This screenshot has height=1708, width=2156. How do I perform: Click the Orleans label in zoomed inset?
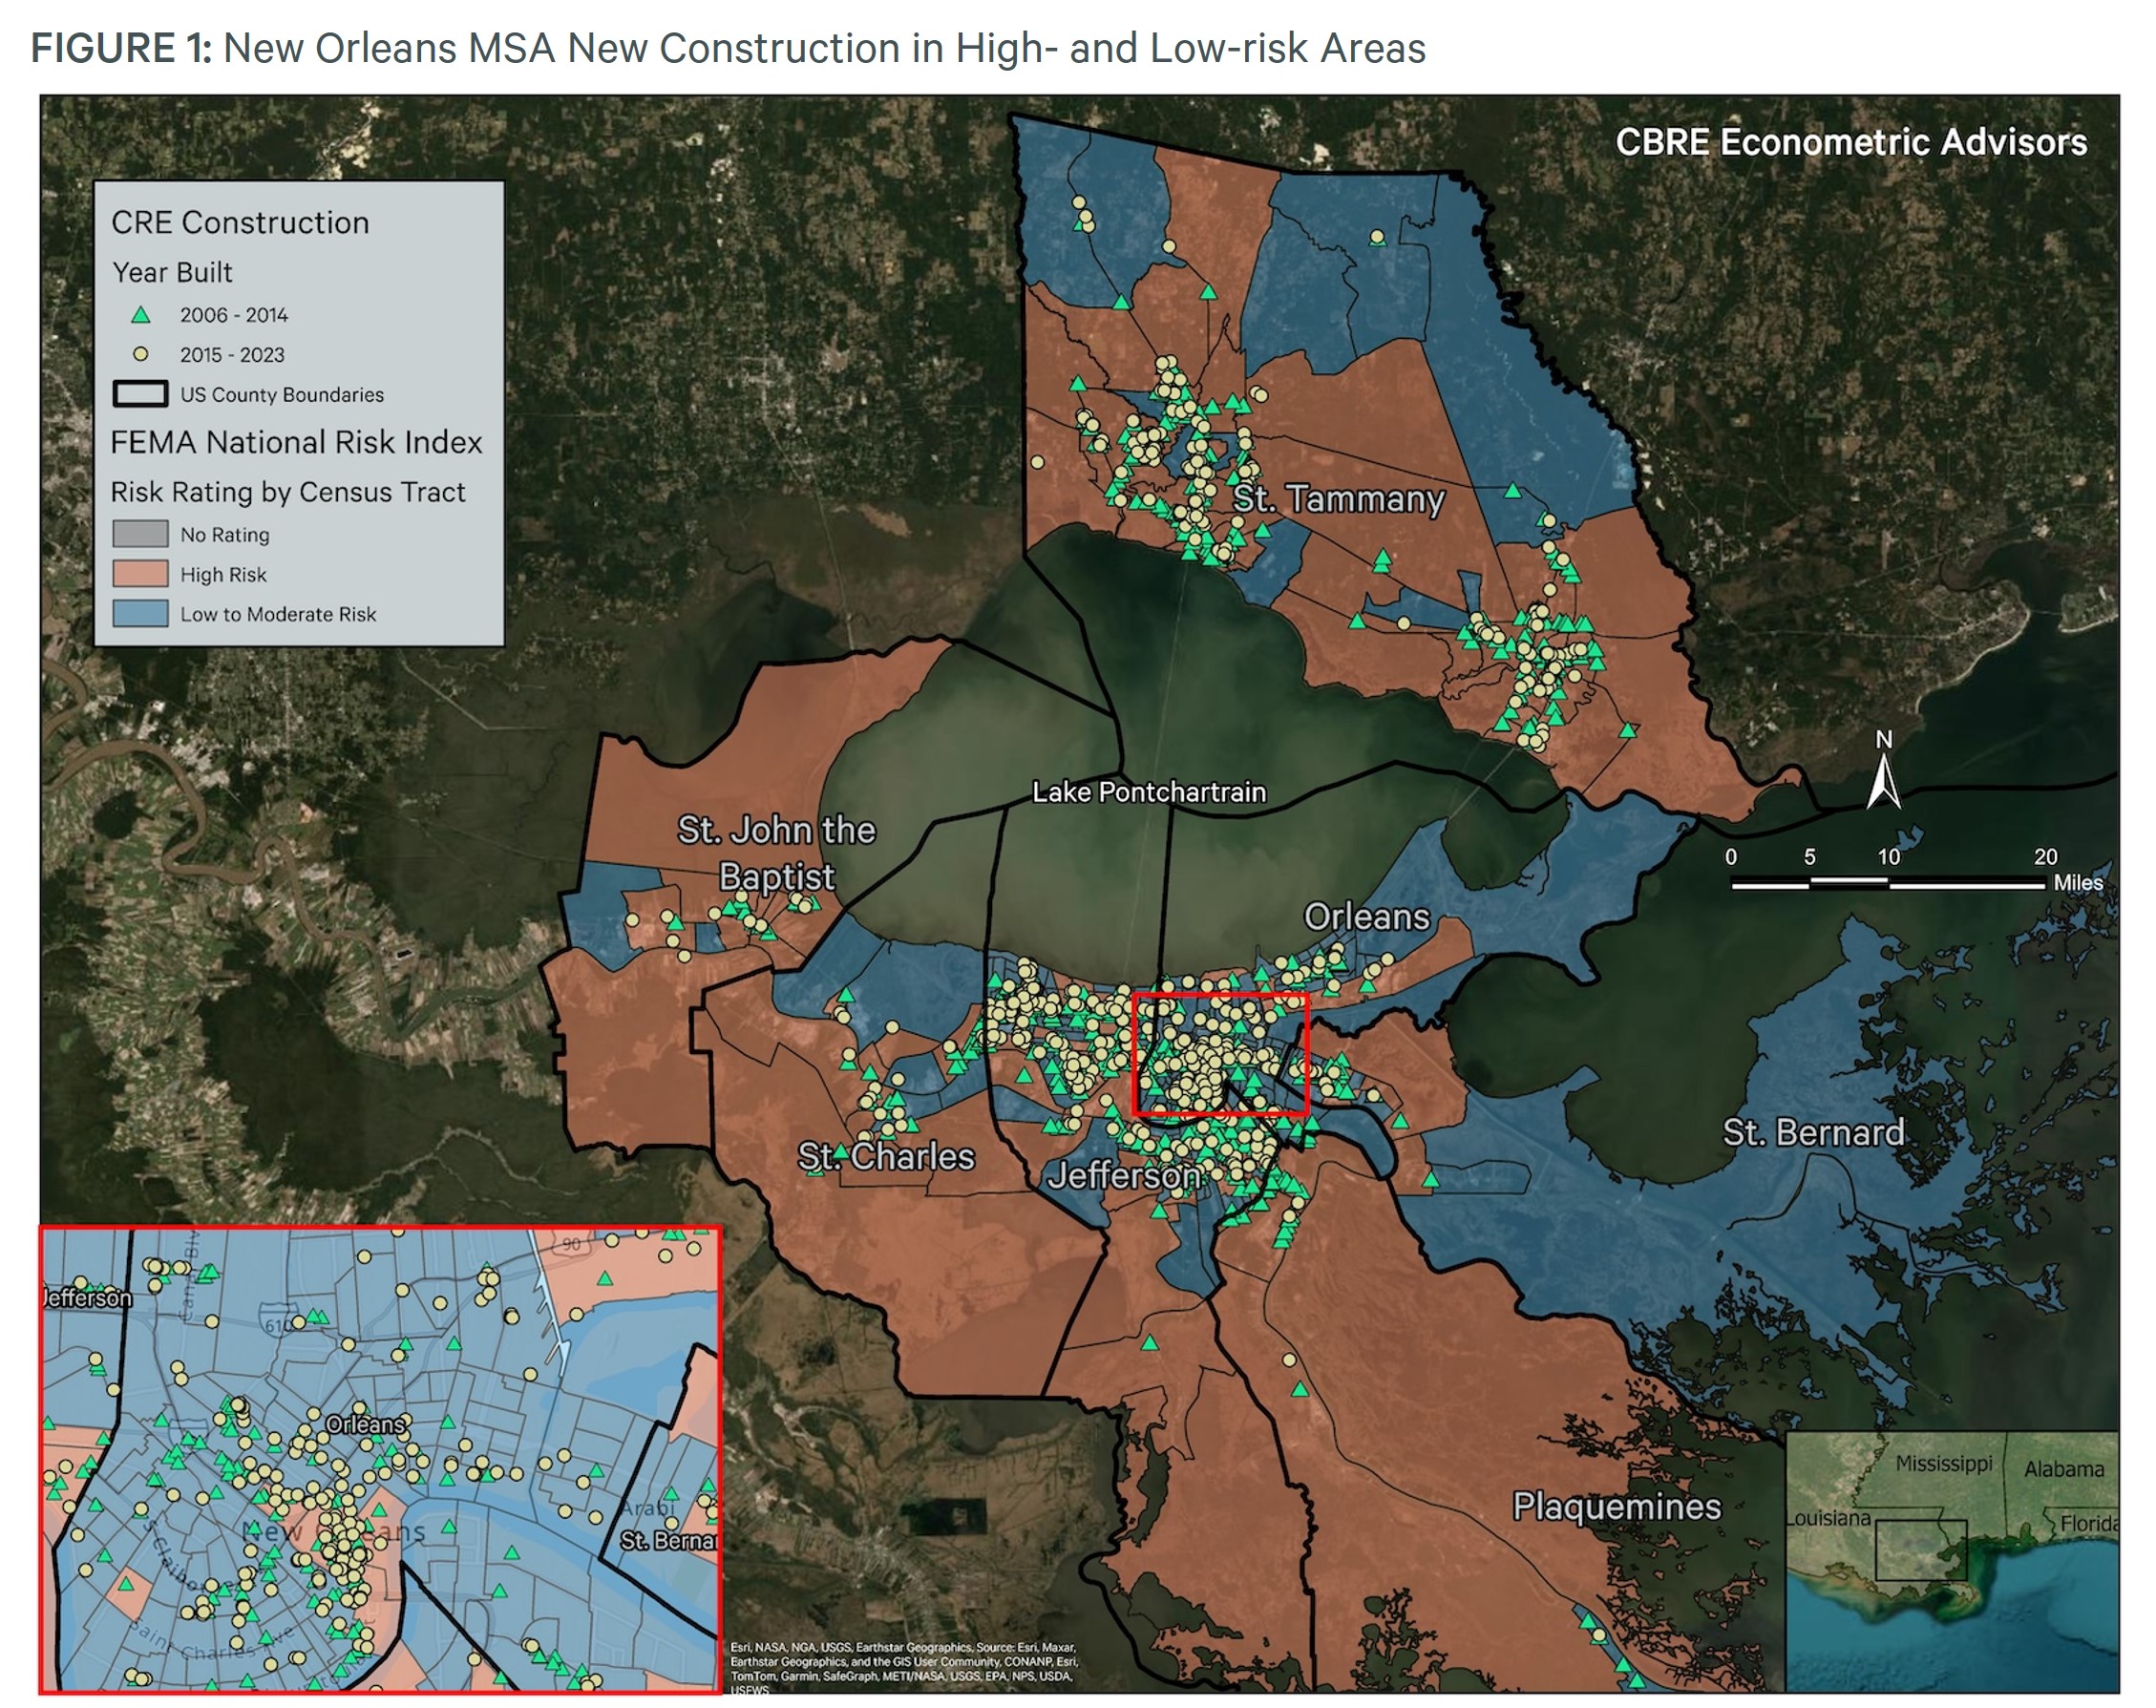point(366,1424)
